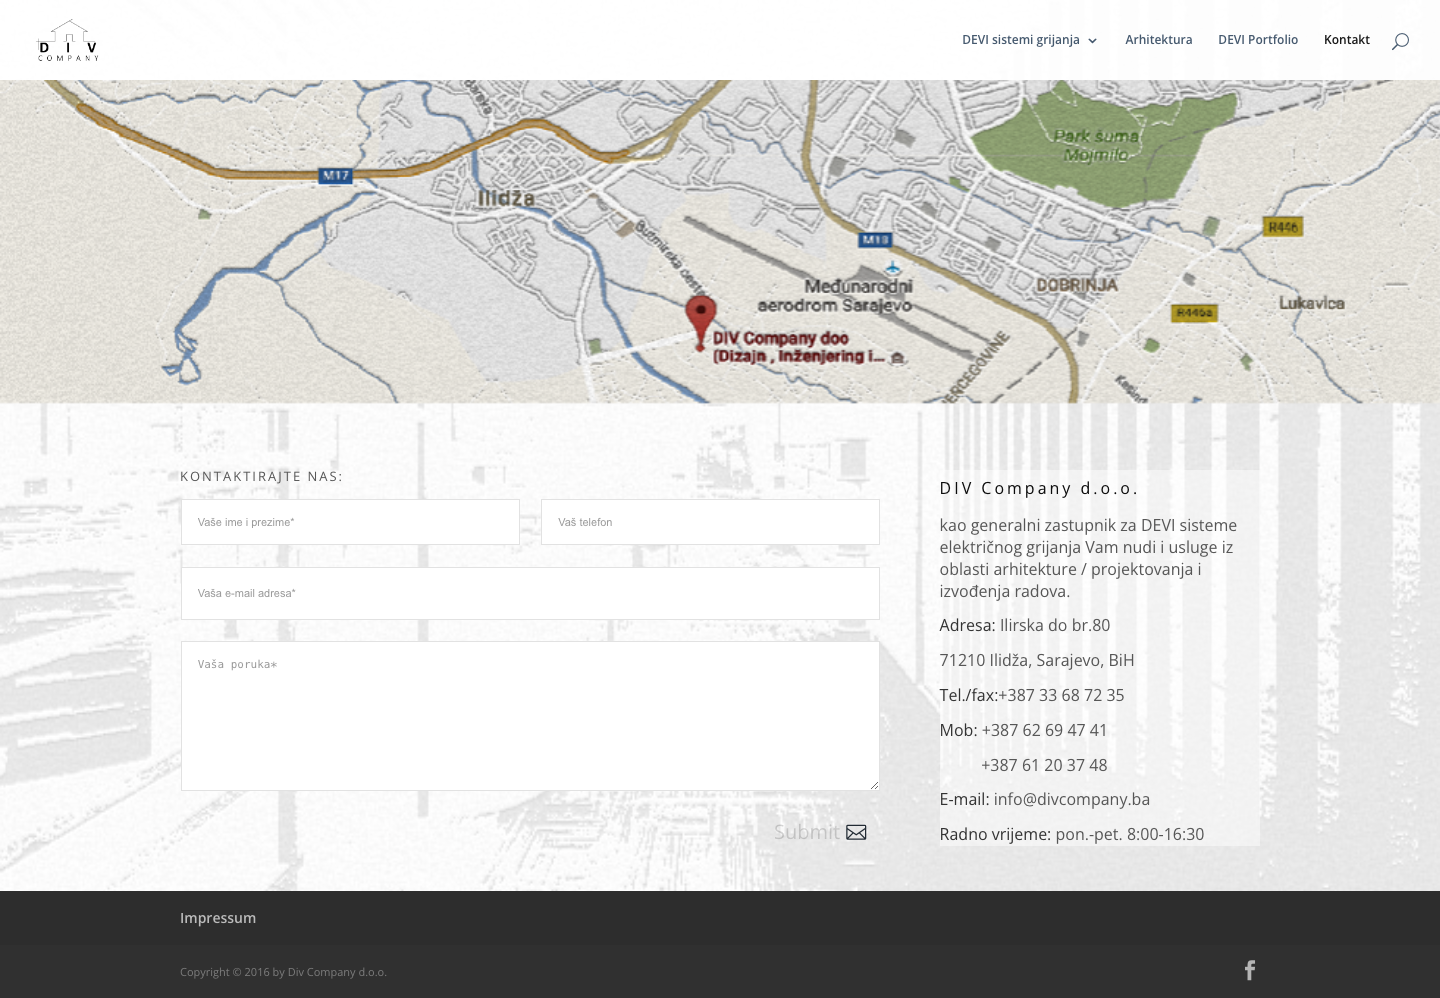Focus the Vaše ime i prezime field
Image resolution: width=1440 pixels, height=998 pixels.
[x=350, y=522]
